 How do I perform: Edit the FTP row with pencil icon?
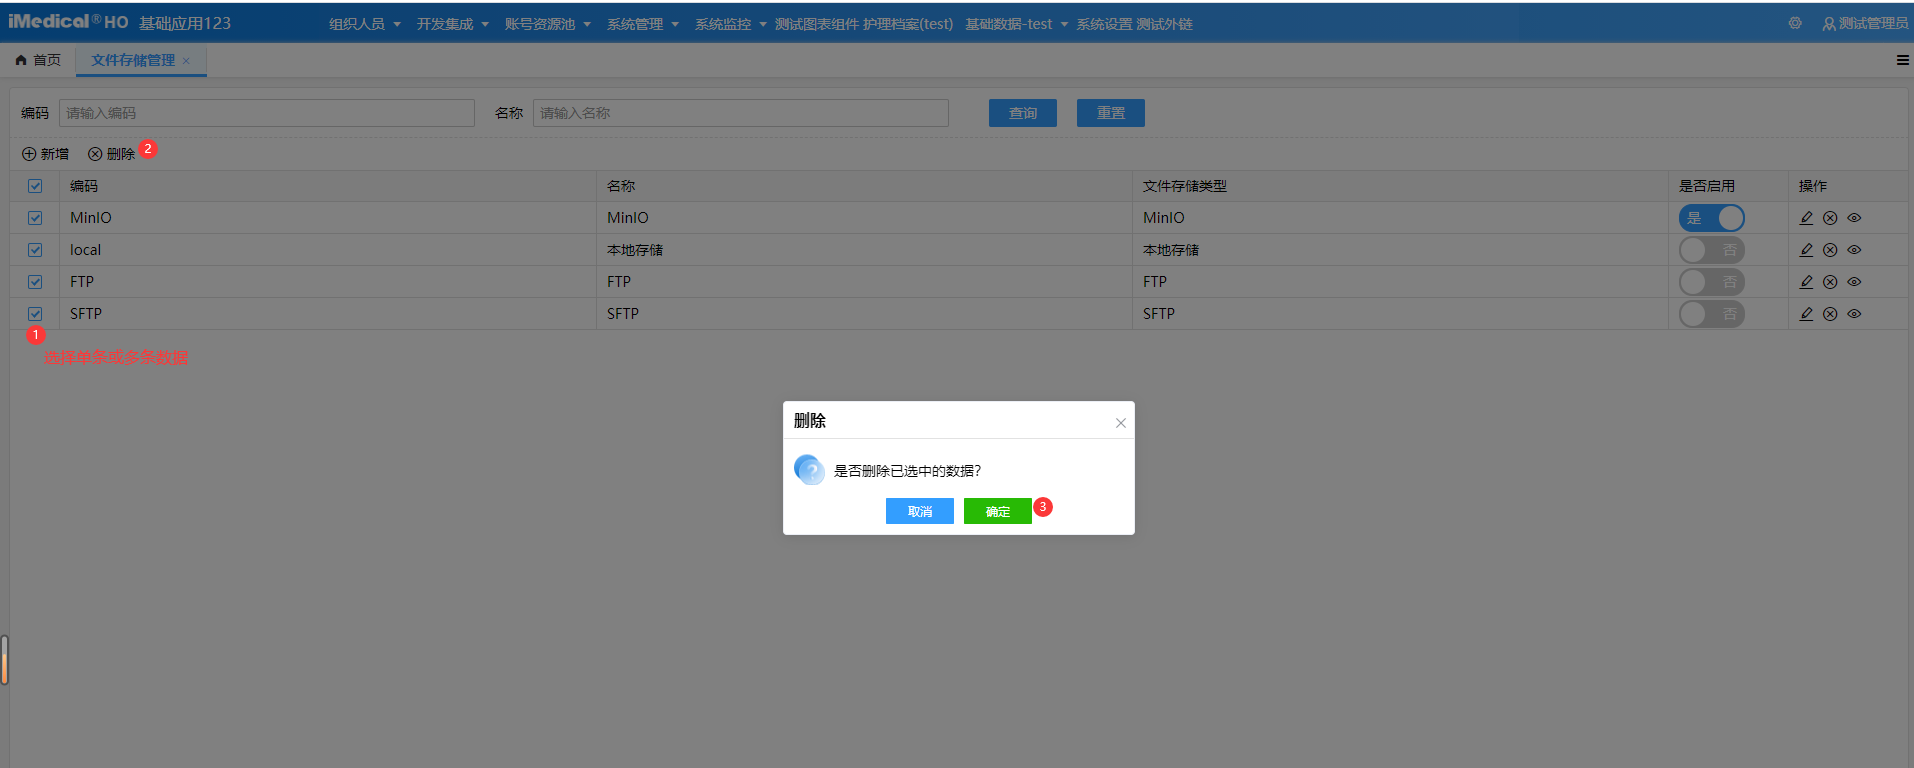pyautogui.click(x=1806, y=282)
